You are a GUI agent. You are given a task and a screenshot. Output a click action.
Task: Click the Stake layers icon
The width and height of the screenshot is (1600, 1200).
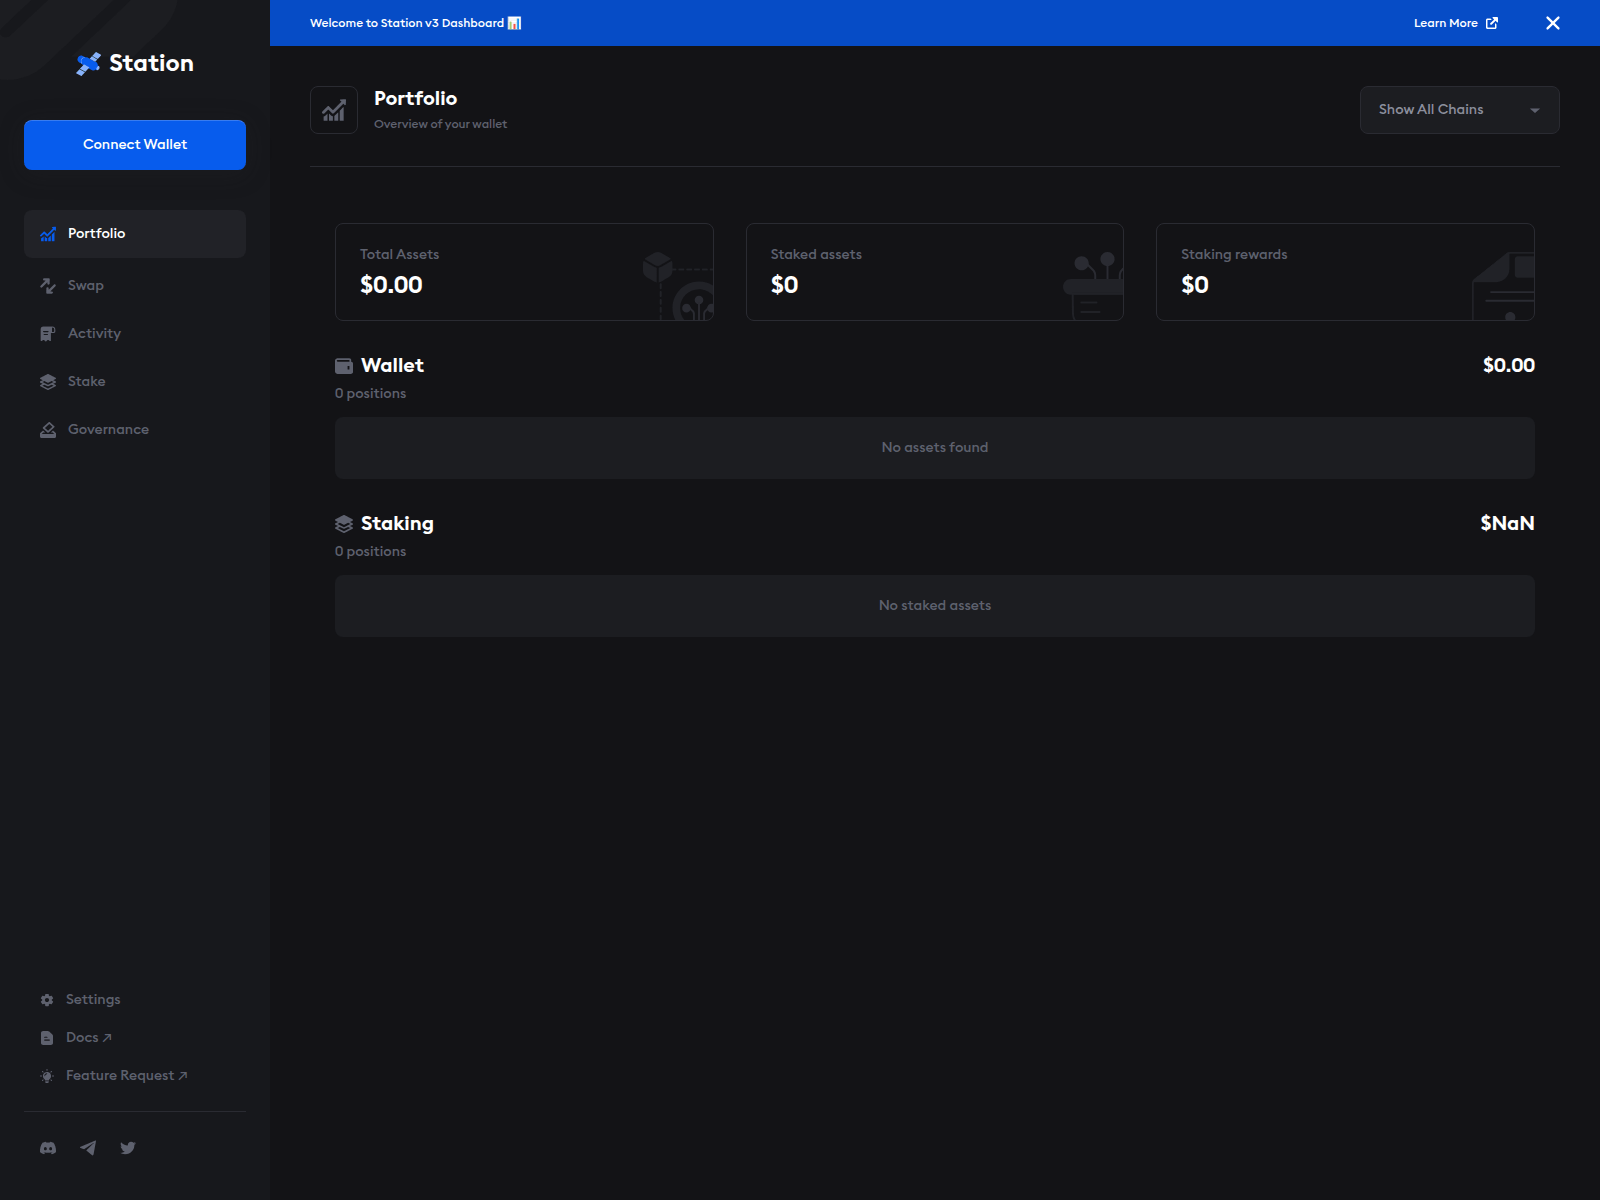[47, 381]
